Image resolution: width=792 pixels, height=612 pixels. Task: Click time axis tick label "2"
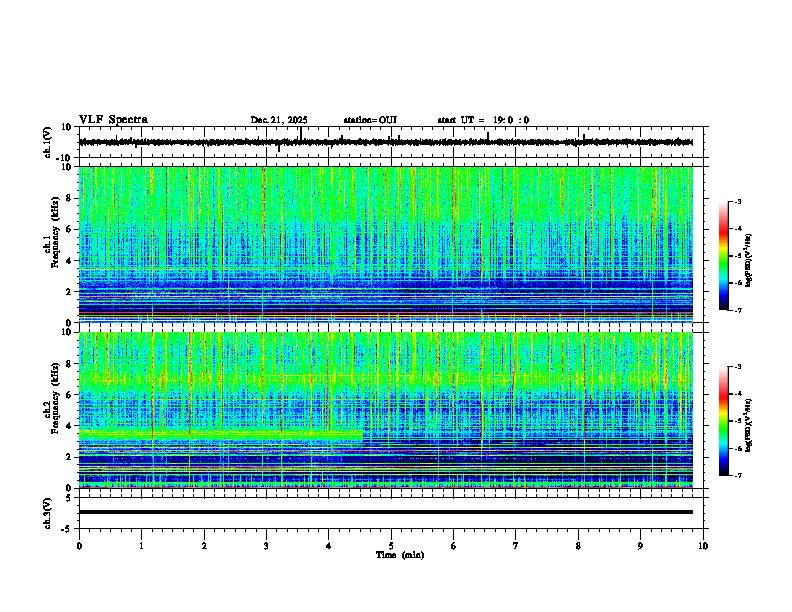pyautogui.click(x=204, y=545)
